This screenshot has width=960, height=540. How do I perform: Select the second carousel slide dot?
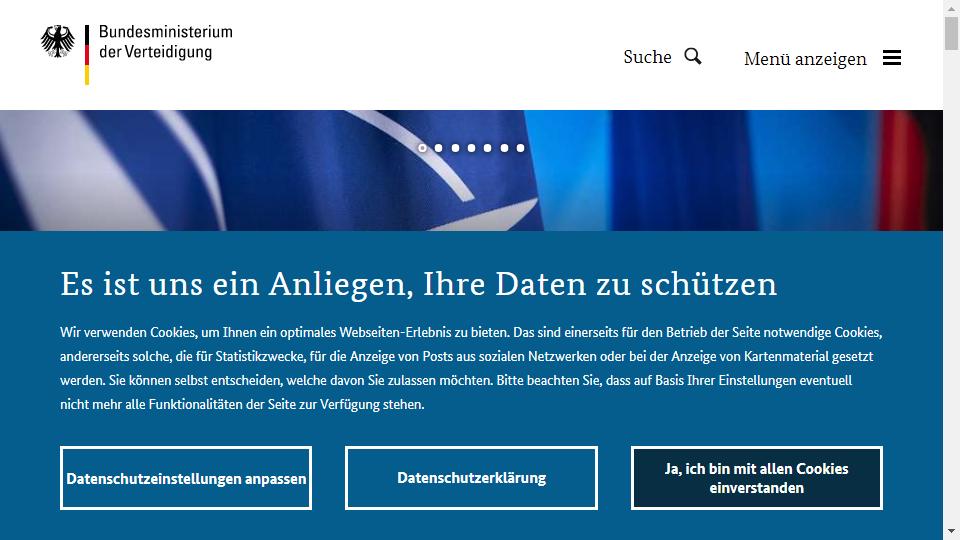[438, 148]
